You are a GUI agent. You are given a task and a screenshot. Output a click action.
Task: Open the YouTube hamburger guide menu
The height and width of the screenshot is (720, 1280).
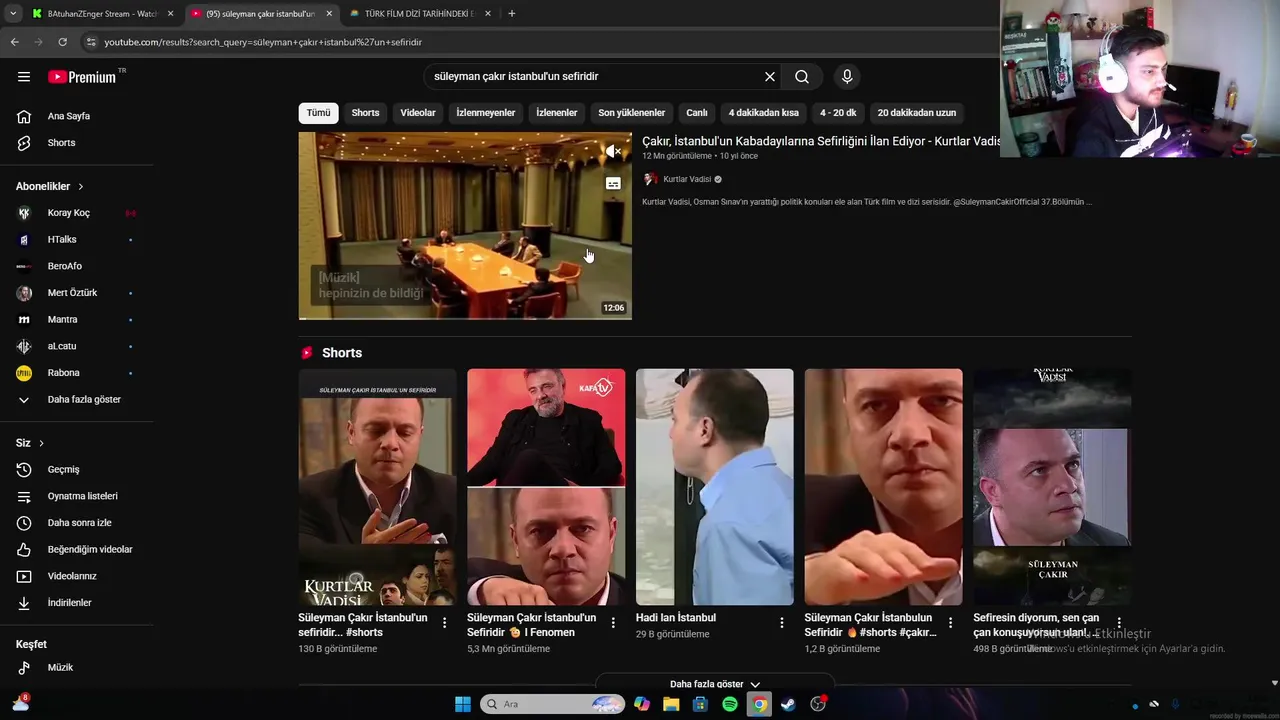click(x=24, y=77)
